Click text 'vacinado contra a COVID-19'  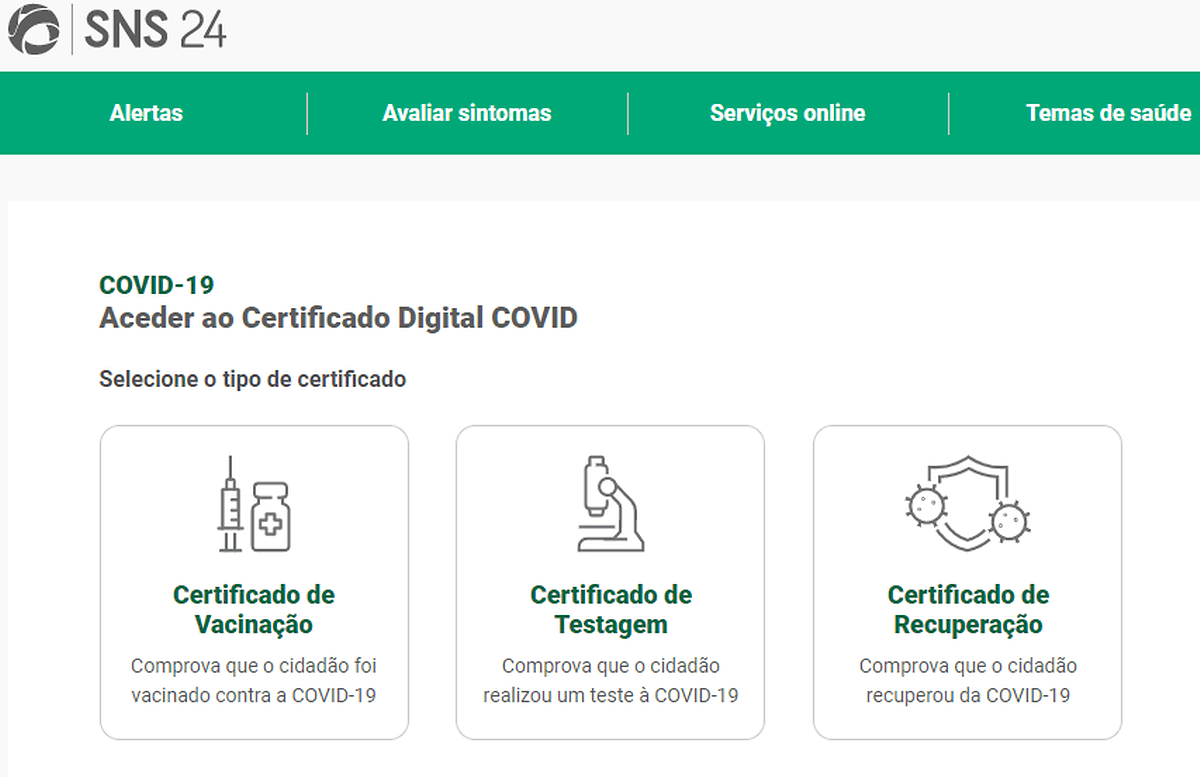tap(254, 695)
